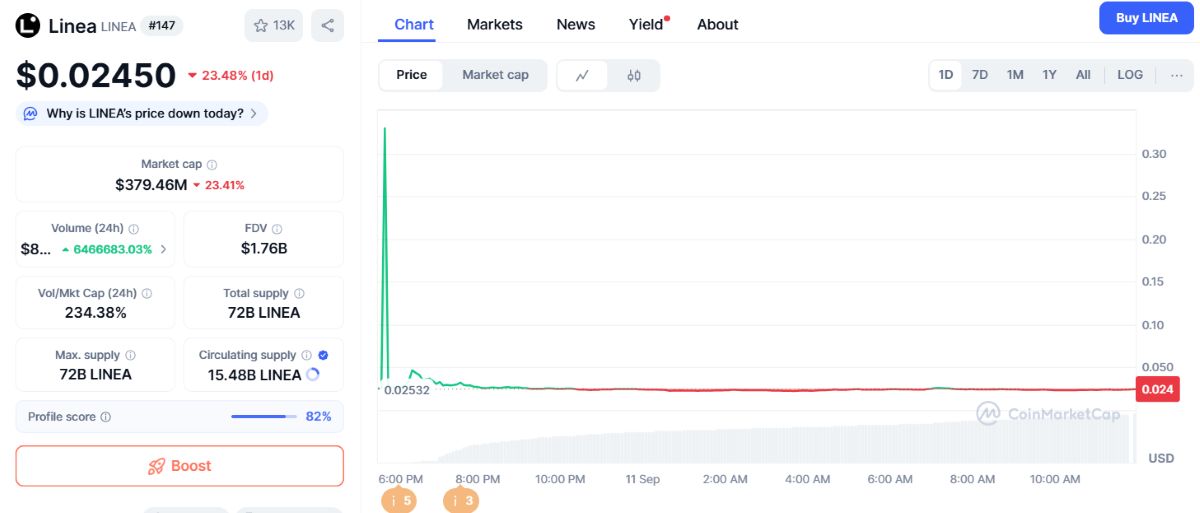Click the circulating supply progress ring
The height and width of the screenshot is (513, 1200).
[x=313, y=375]
